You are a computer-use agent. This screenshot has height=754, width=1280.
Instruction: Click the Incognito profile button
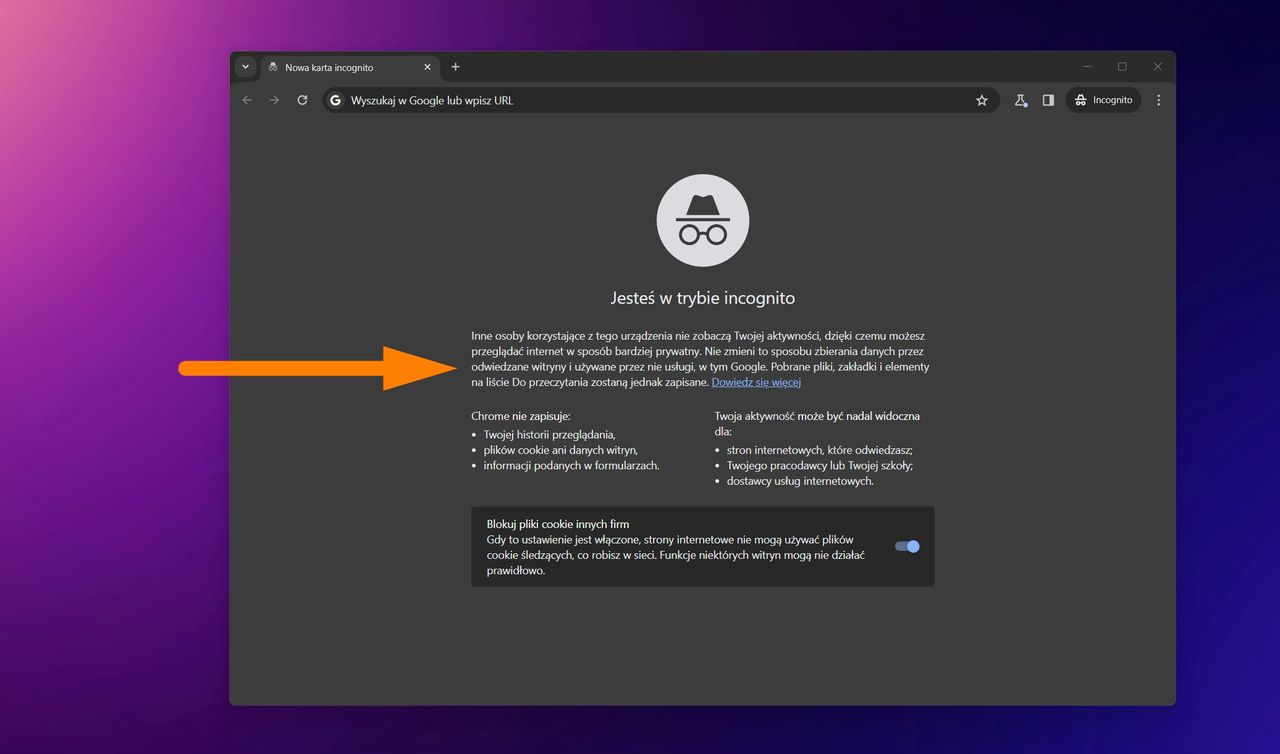1103,100
